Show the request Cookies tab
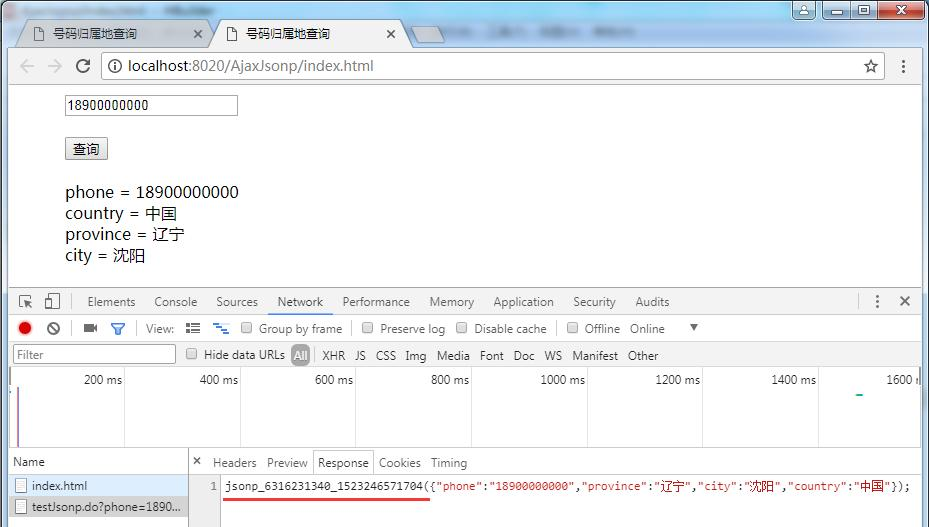929x527 pixels. [400, 462]
